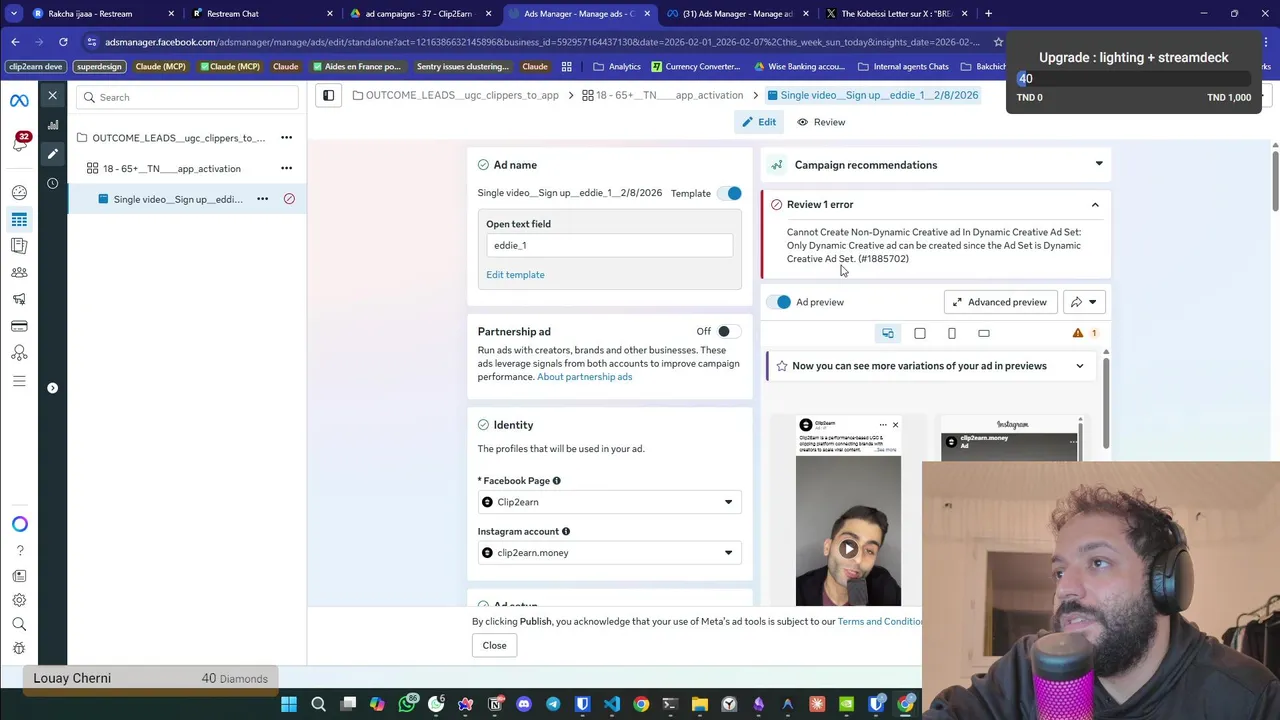Viewport: 1280px width, 720px height.
Task: Open History clock icon
Action: (53, 183)
